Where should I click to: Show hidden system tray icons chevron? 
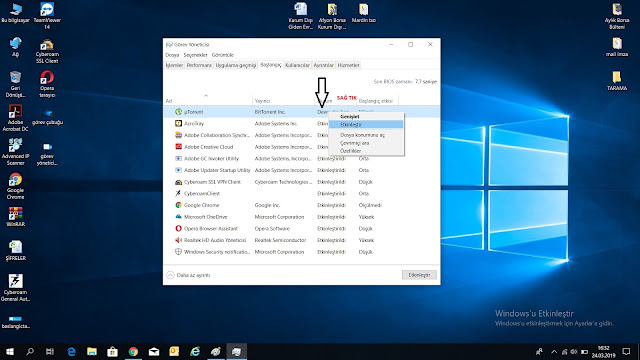554,351
